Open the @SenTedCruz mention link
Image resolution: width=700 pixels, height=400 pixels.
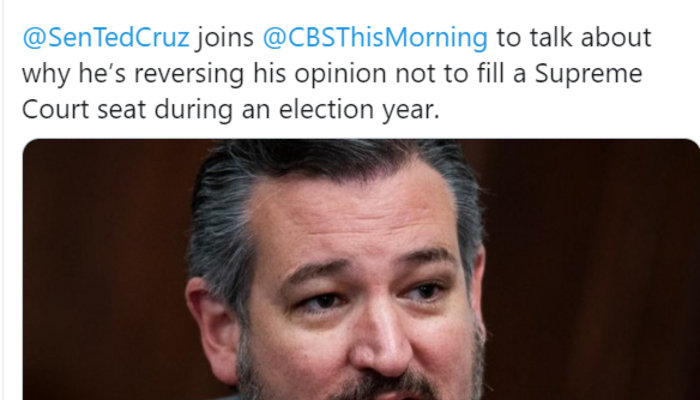coord(105,39)
